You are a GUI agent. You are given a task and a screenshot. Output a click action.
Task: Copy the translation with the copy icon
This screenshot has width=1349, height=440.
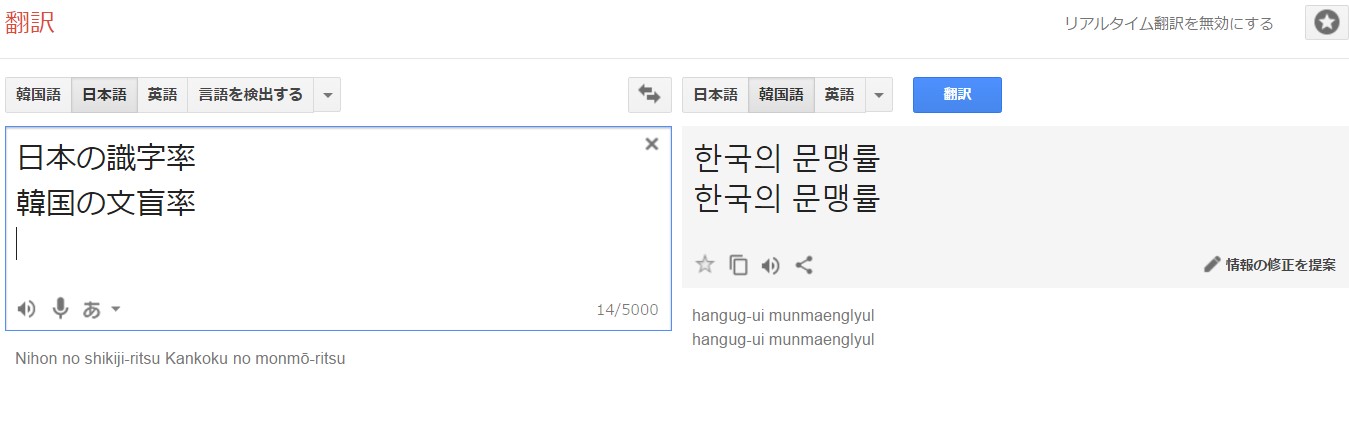738,265
